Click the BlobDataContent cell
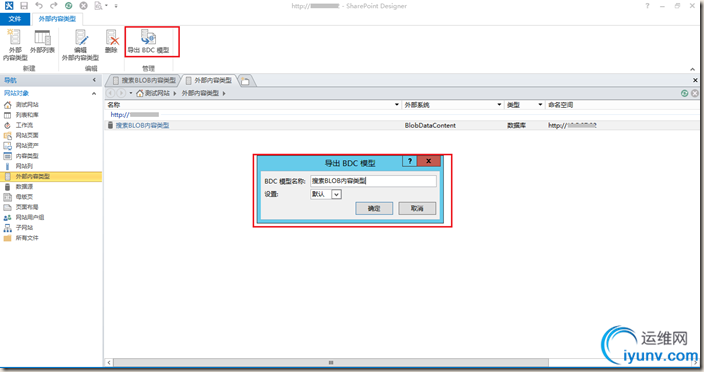This screenshot has width=704, height=372. pos(430,126)
